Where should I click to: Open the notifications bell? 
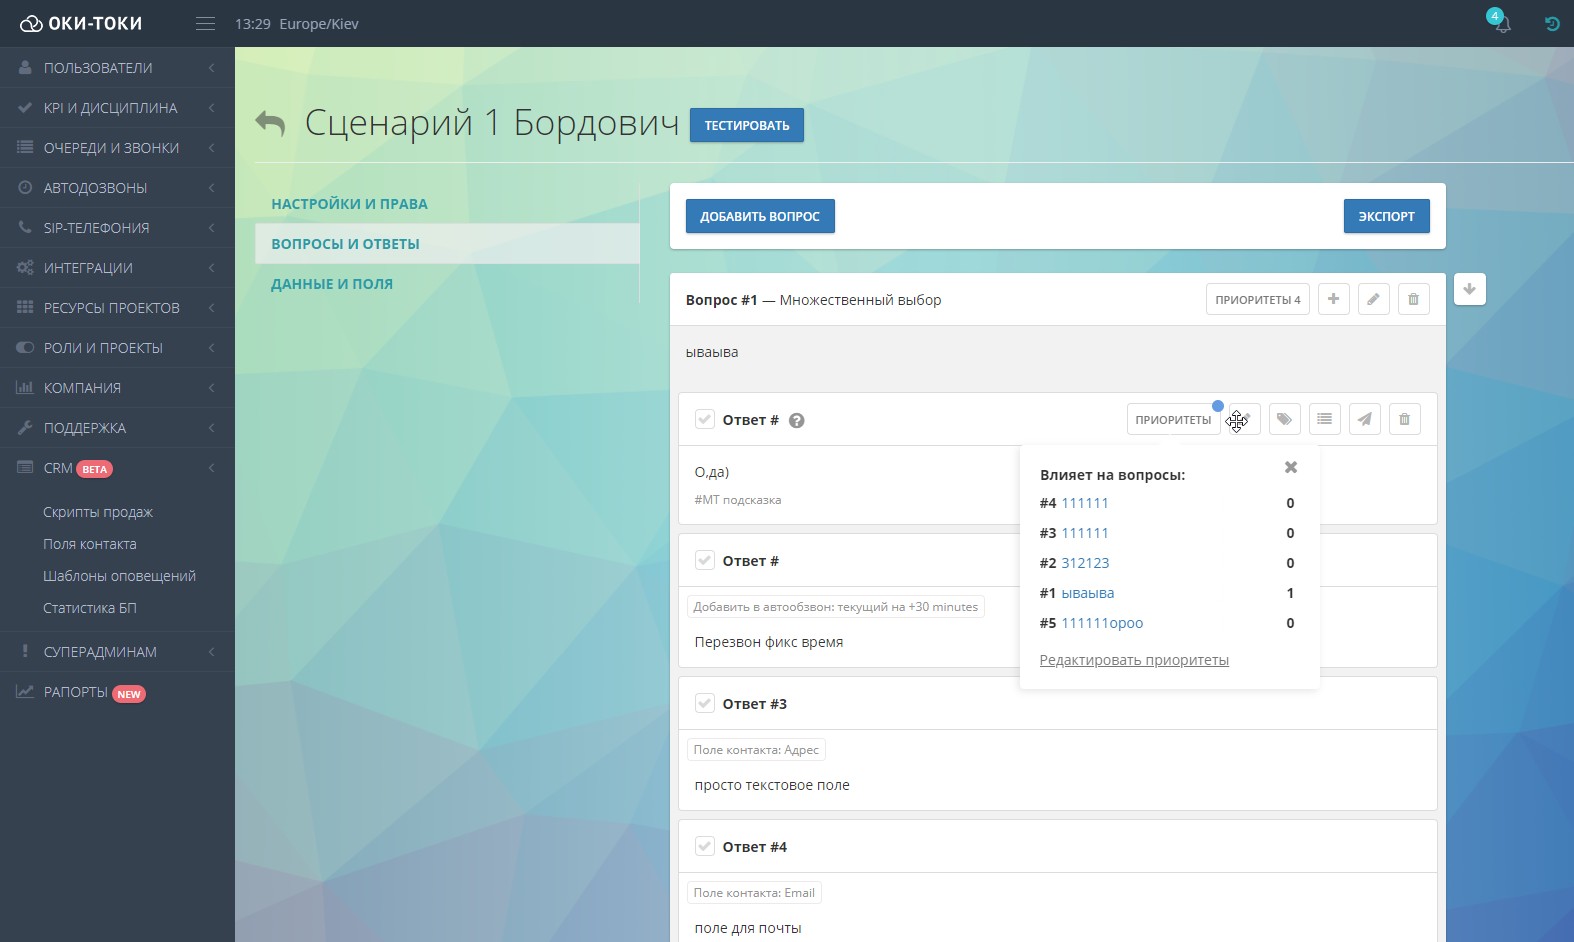[1502, 24]
